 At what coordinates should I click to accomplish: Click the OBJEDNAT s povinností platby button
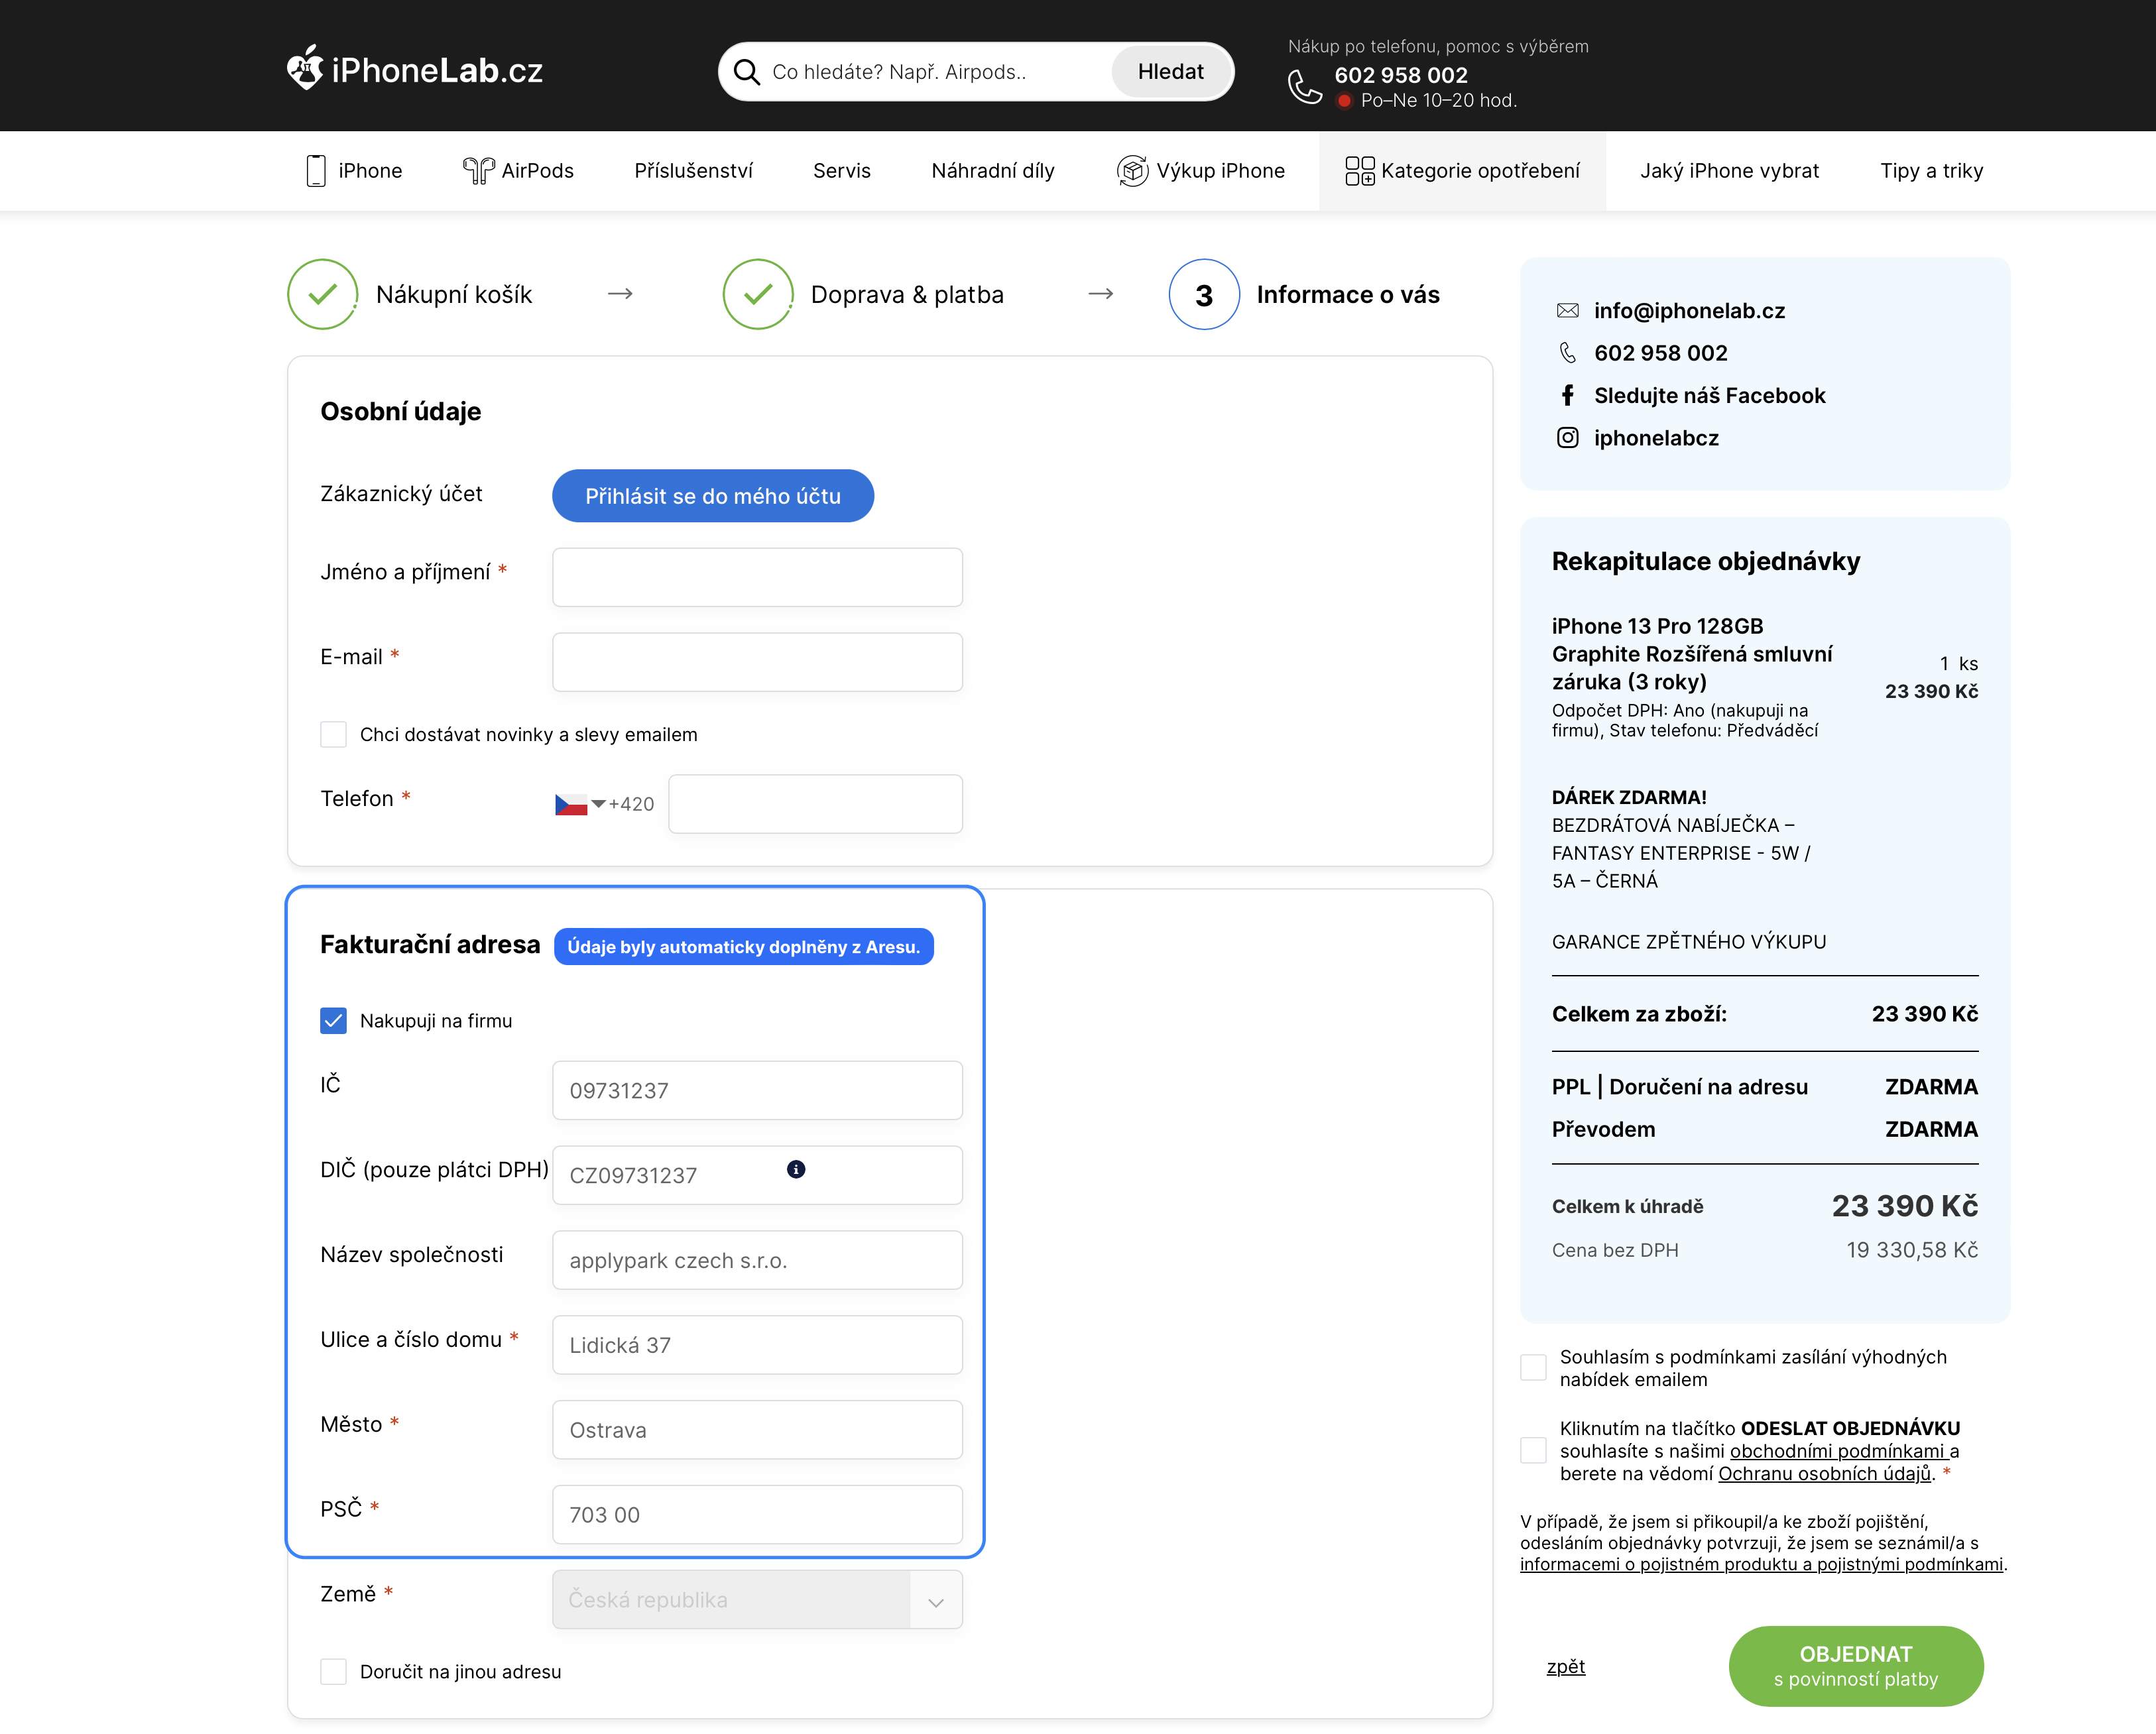point(1856,1666)
